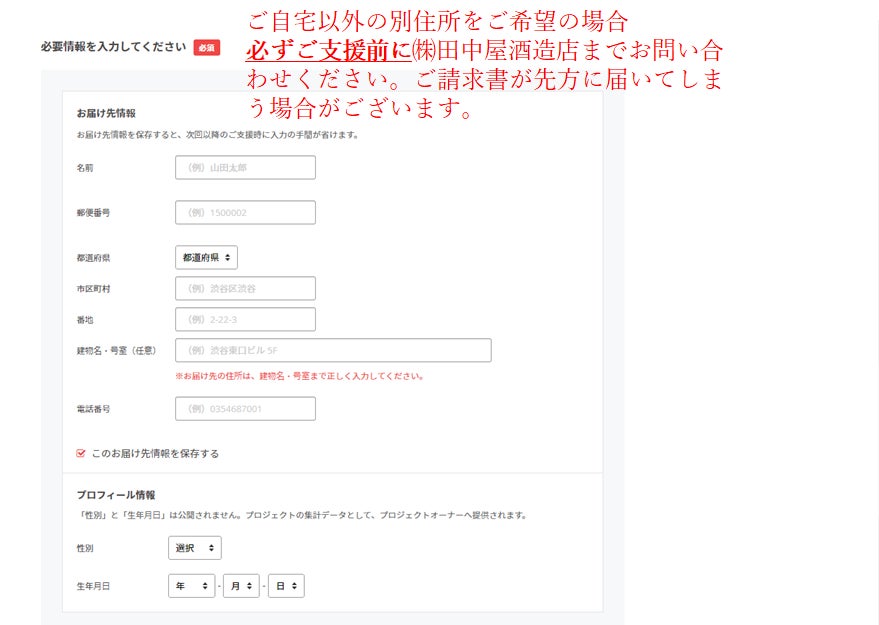Open the 年 birth year dropdown
The image size is (879, 625).
pyautogui.click(x=191, y=586)
